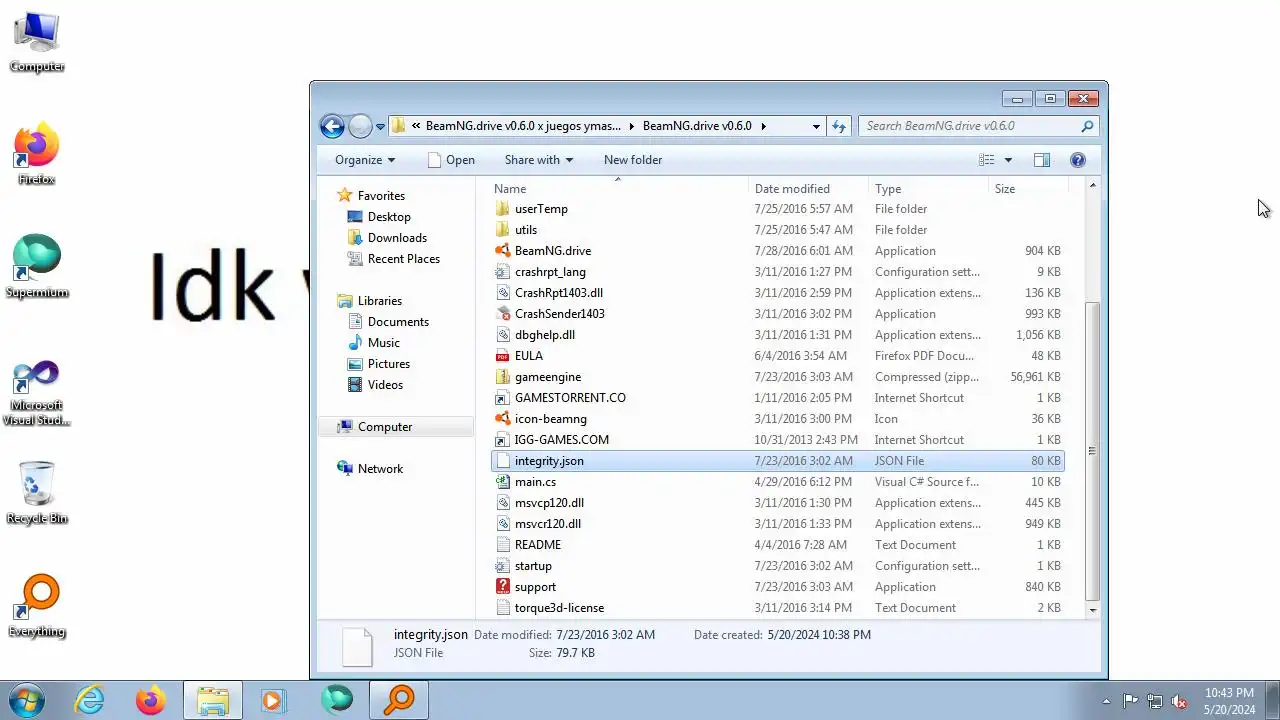Click the torque3d-license file name
This screenshot has height=720, width=1280.
click(x=559, y=608)
